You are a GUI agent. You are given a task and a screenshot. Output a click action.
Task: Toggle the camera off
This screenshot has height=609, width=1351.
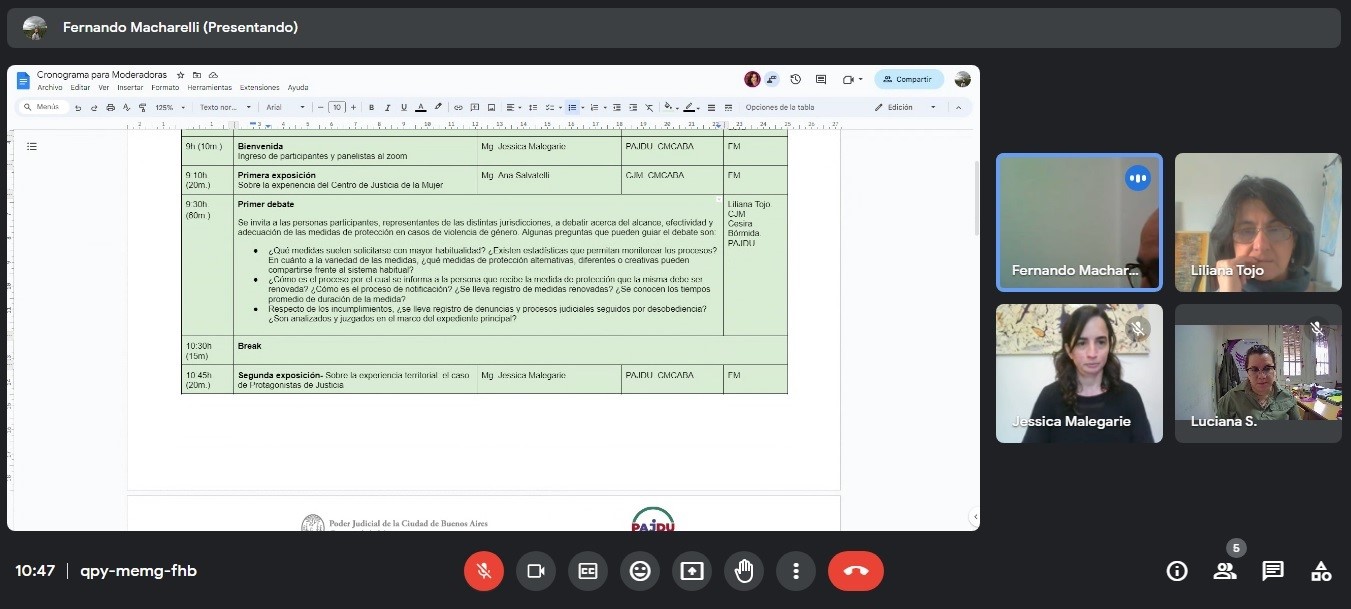536,571
